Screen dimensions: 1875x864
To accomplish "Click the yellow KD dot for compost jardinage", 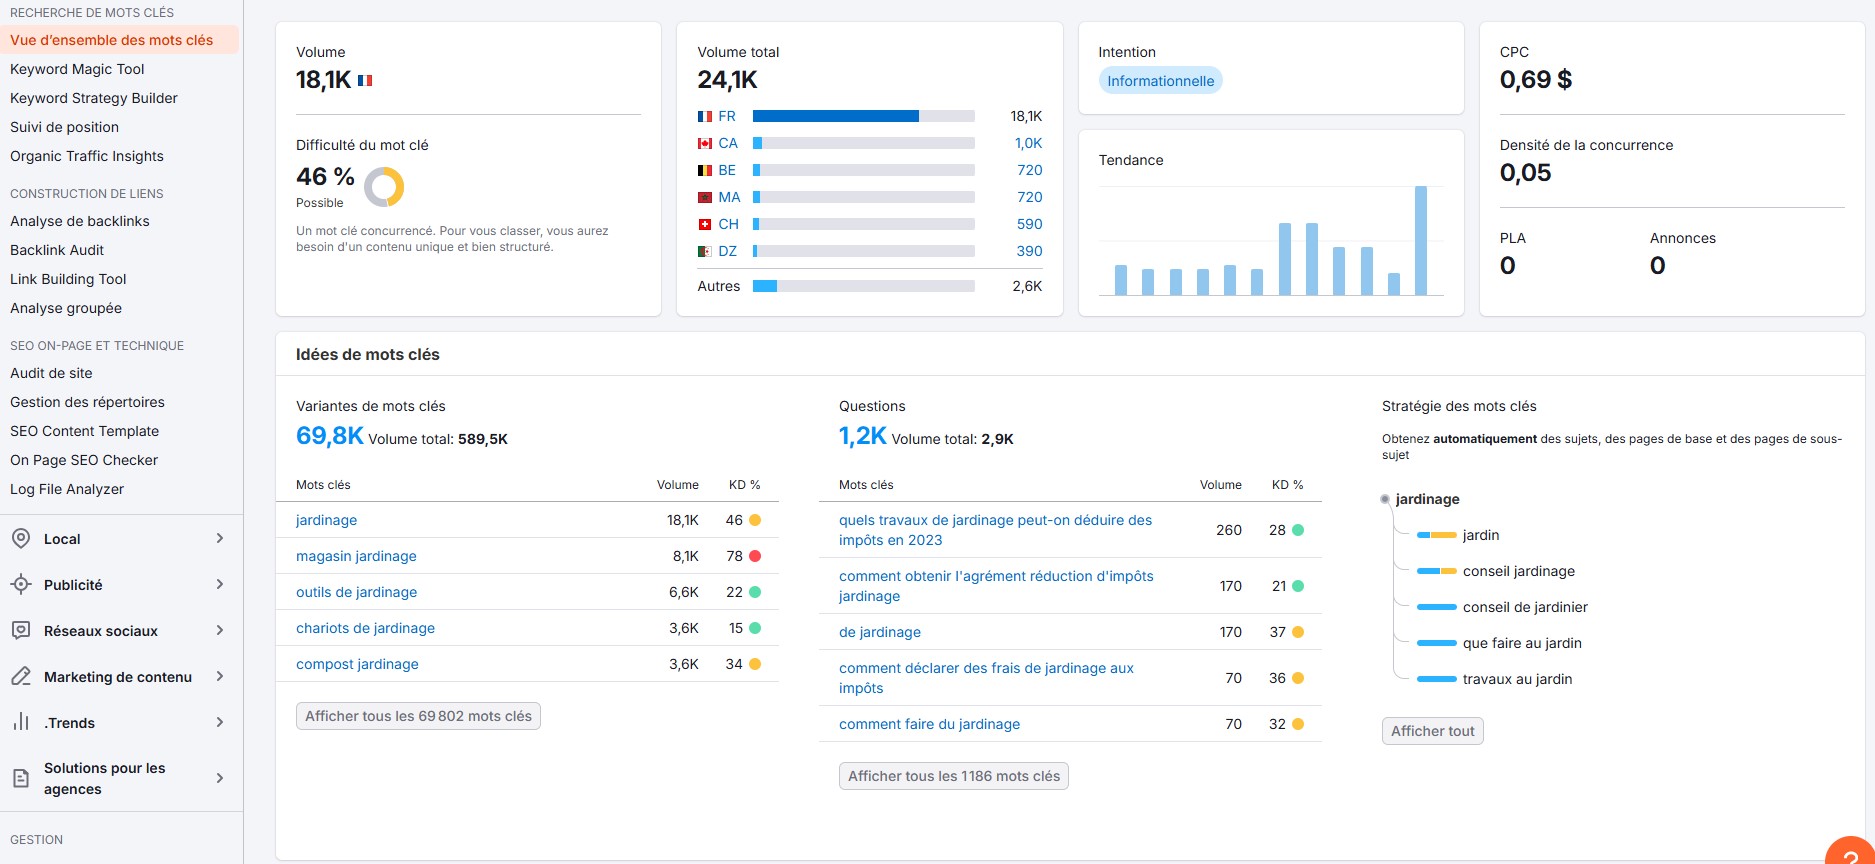I will pyautogui.click(x=755, y=664).
